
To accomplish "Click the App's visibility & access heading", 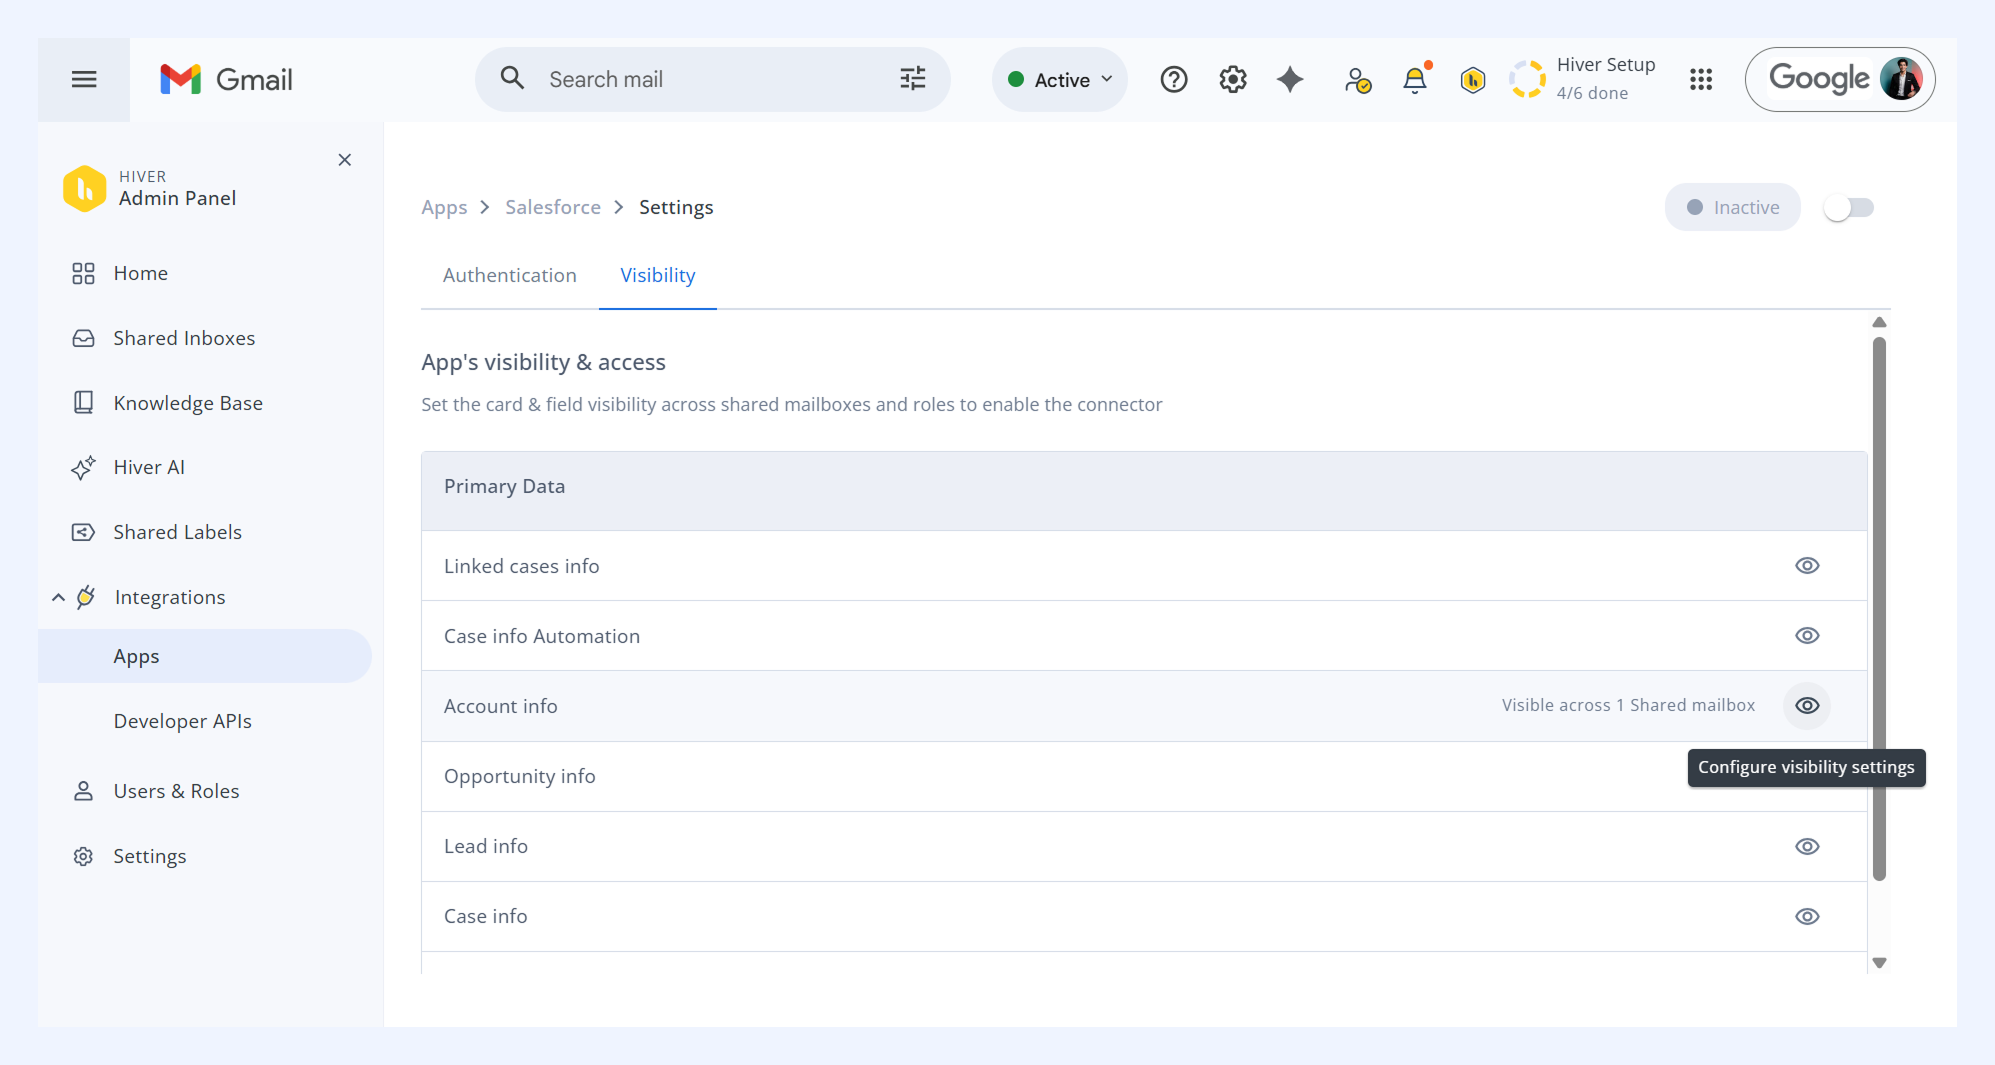I will click(x=544, y=362).
